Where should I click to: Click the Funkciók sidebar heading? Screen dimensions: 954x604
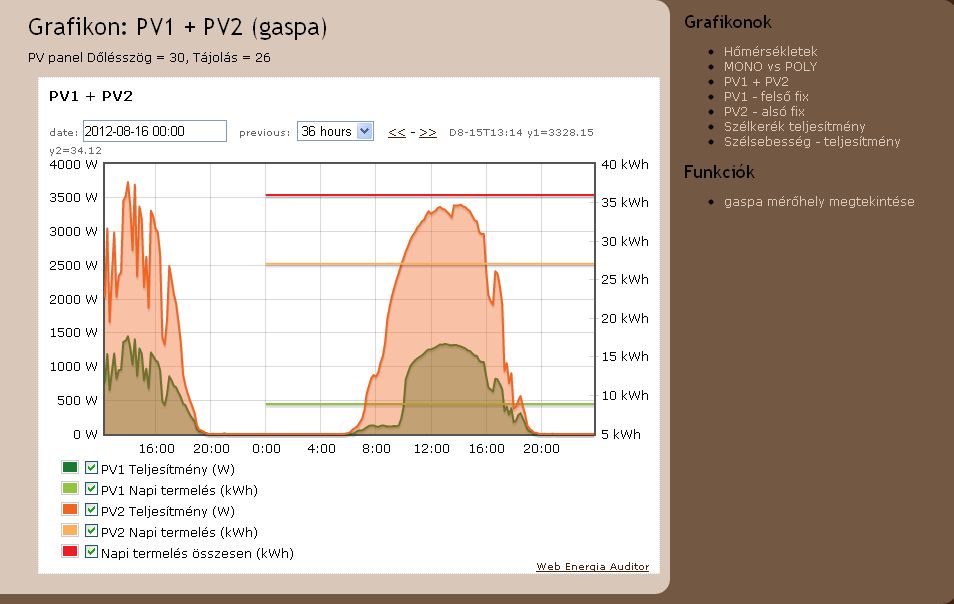[719, 172]
